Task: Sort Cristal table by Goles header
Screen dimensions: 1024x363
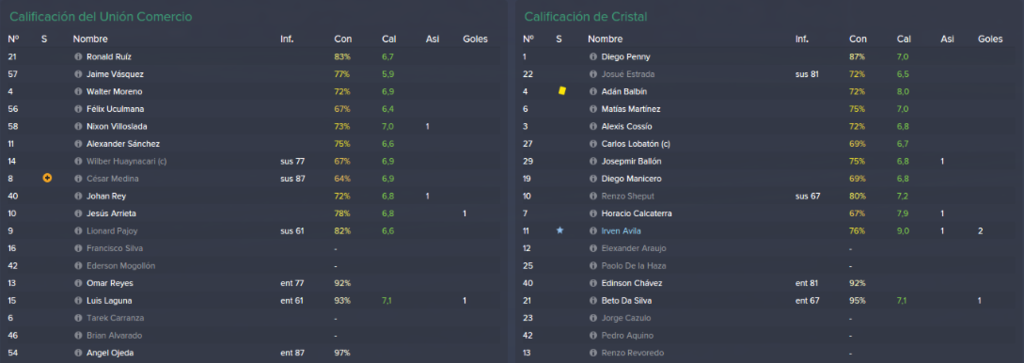Action: pyautogui.click(x=990, y=39)
